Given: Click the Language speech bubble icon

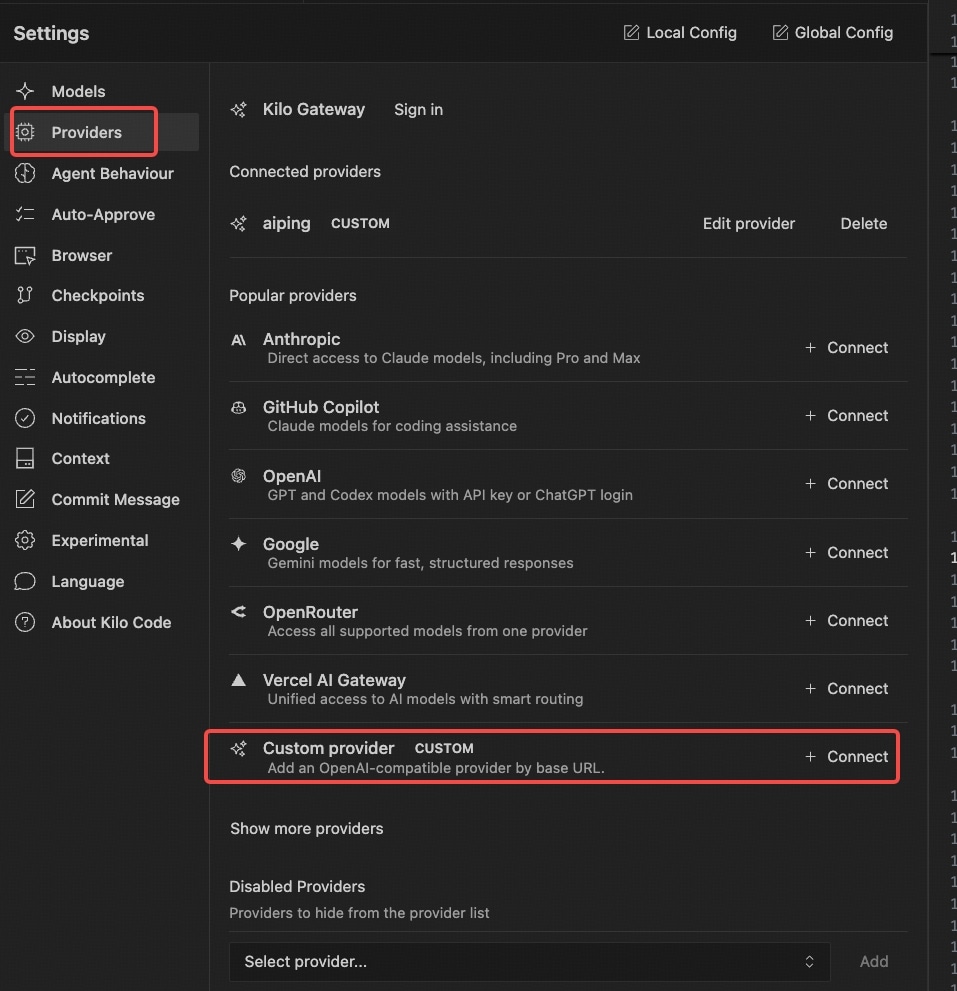Looking at the screenshot, I should (25, 581).
